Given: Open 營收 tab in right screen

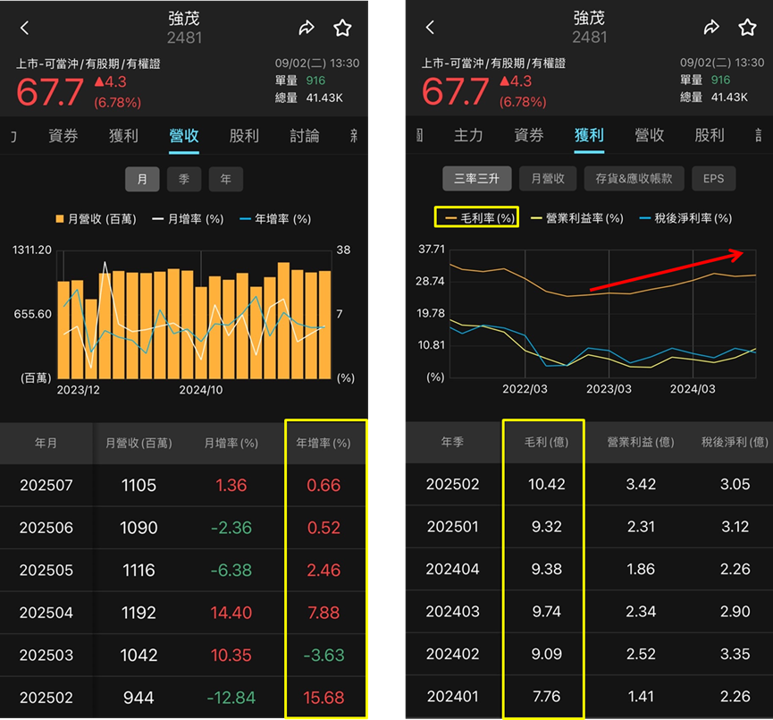Looking at the screenshot, I should [x=649, y=135].
